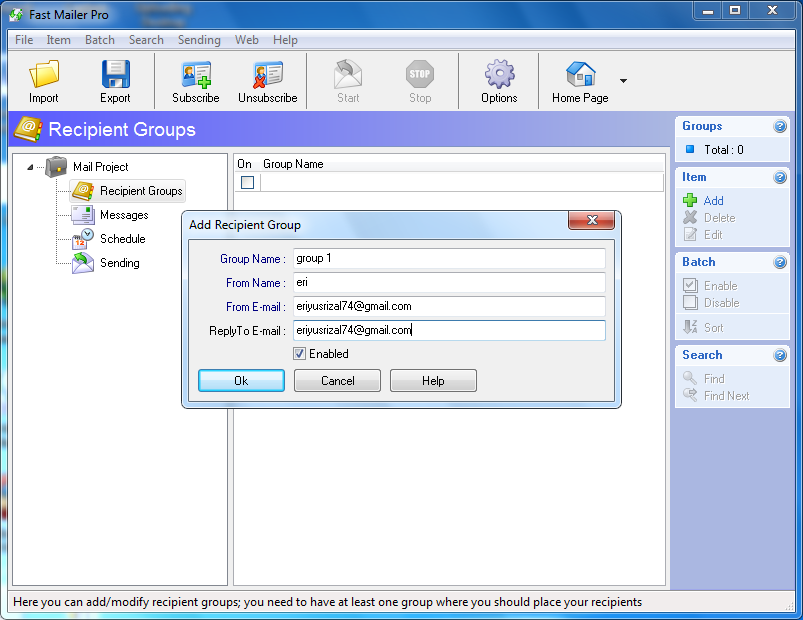Open the Sending menu
The height and width of the screenshot is (620, 803).
click(x=199, y=39)
